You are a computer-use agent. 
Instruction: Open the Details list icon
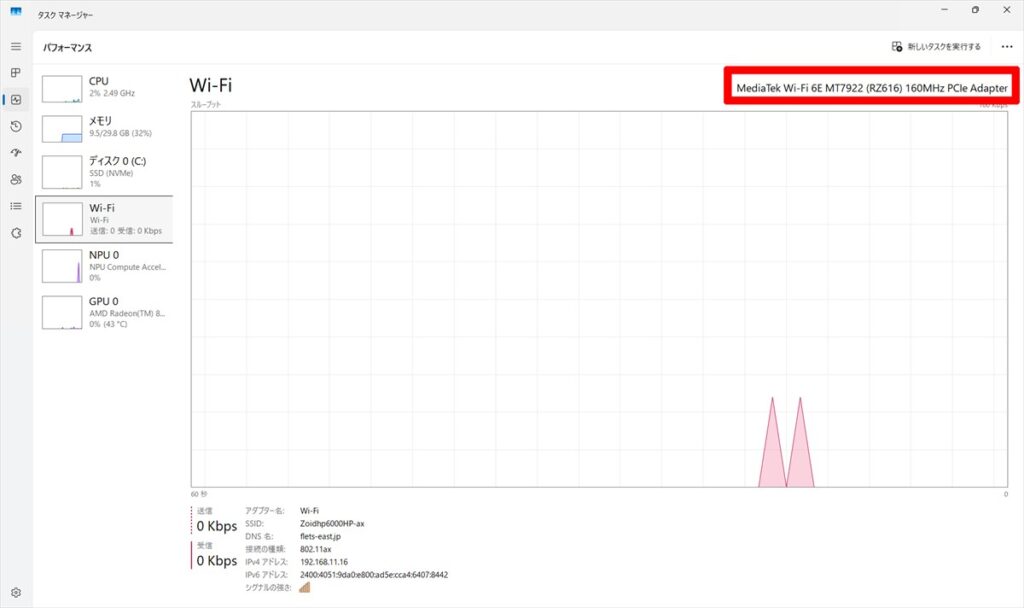tap(16, 206)
